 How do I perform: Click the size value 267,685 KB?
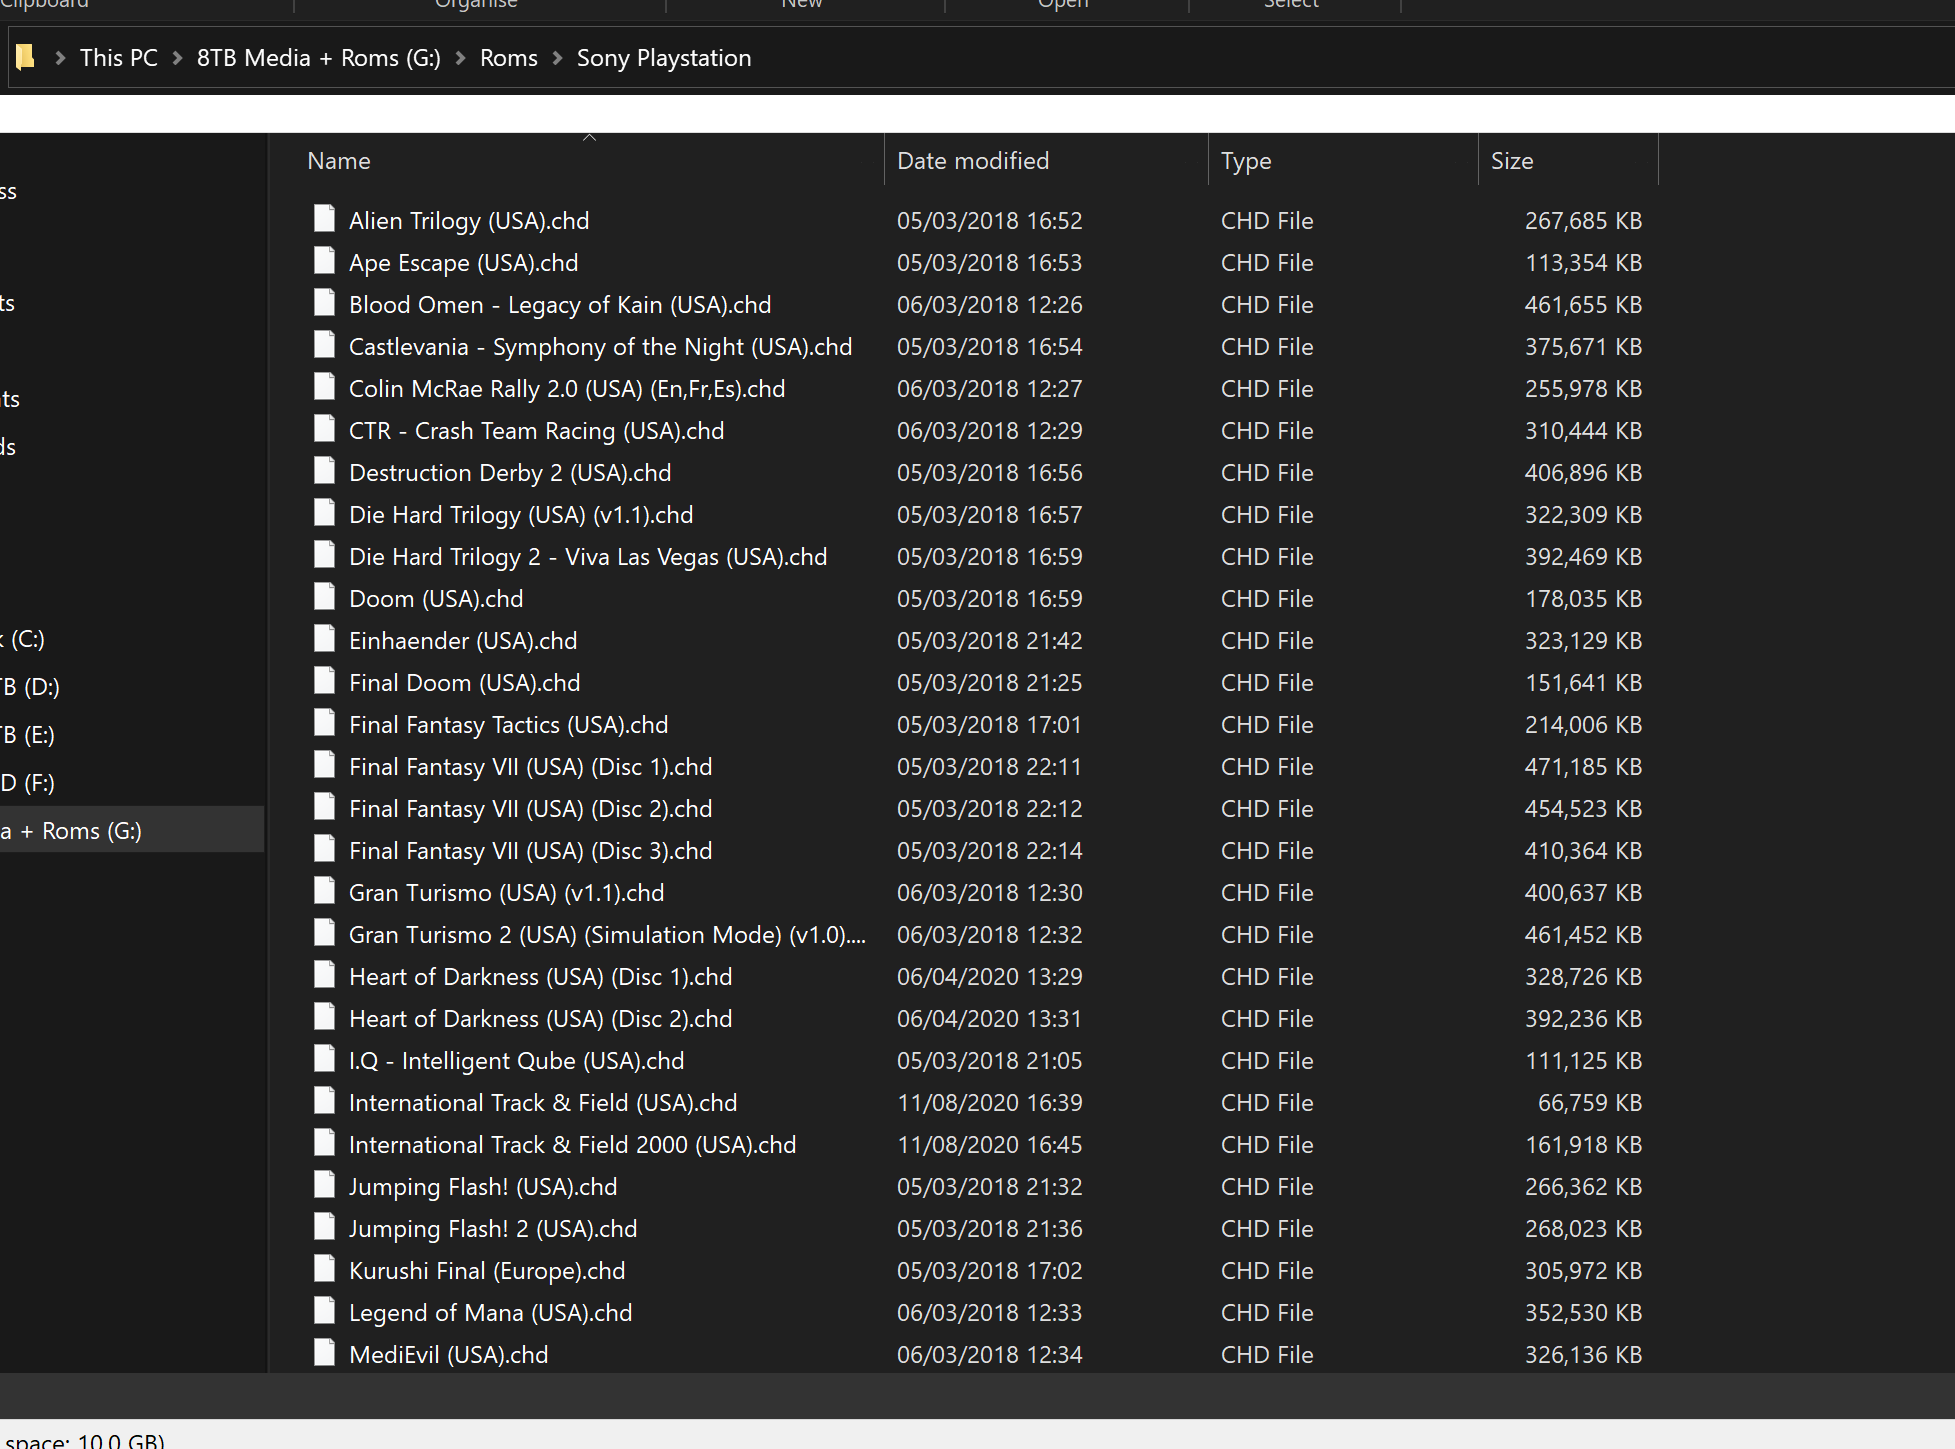(1584, 220)
